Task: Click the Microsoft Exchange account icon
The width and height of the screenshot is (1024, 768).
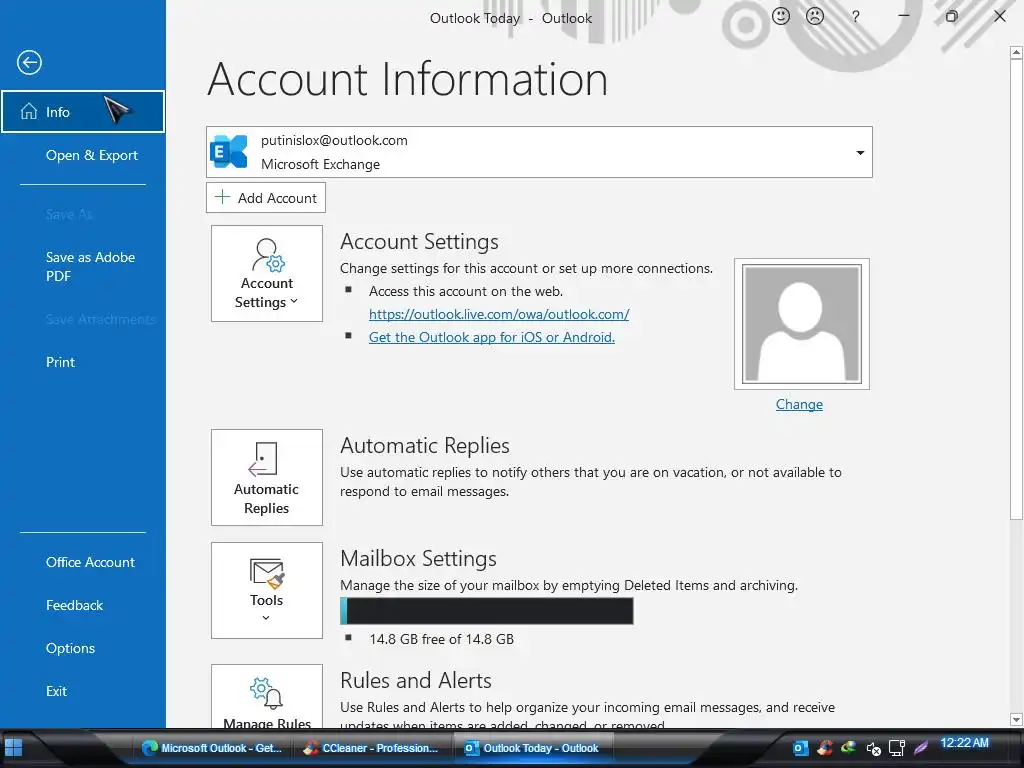Action: [229, 152]
